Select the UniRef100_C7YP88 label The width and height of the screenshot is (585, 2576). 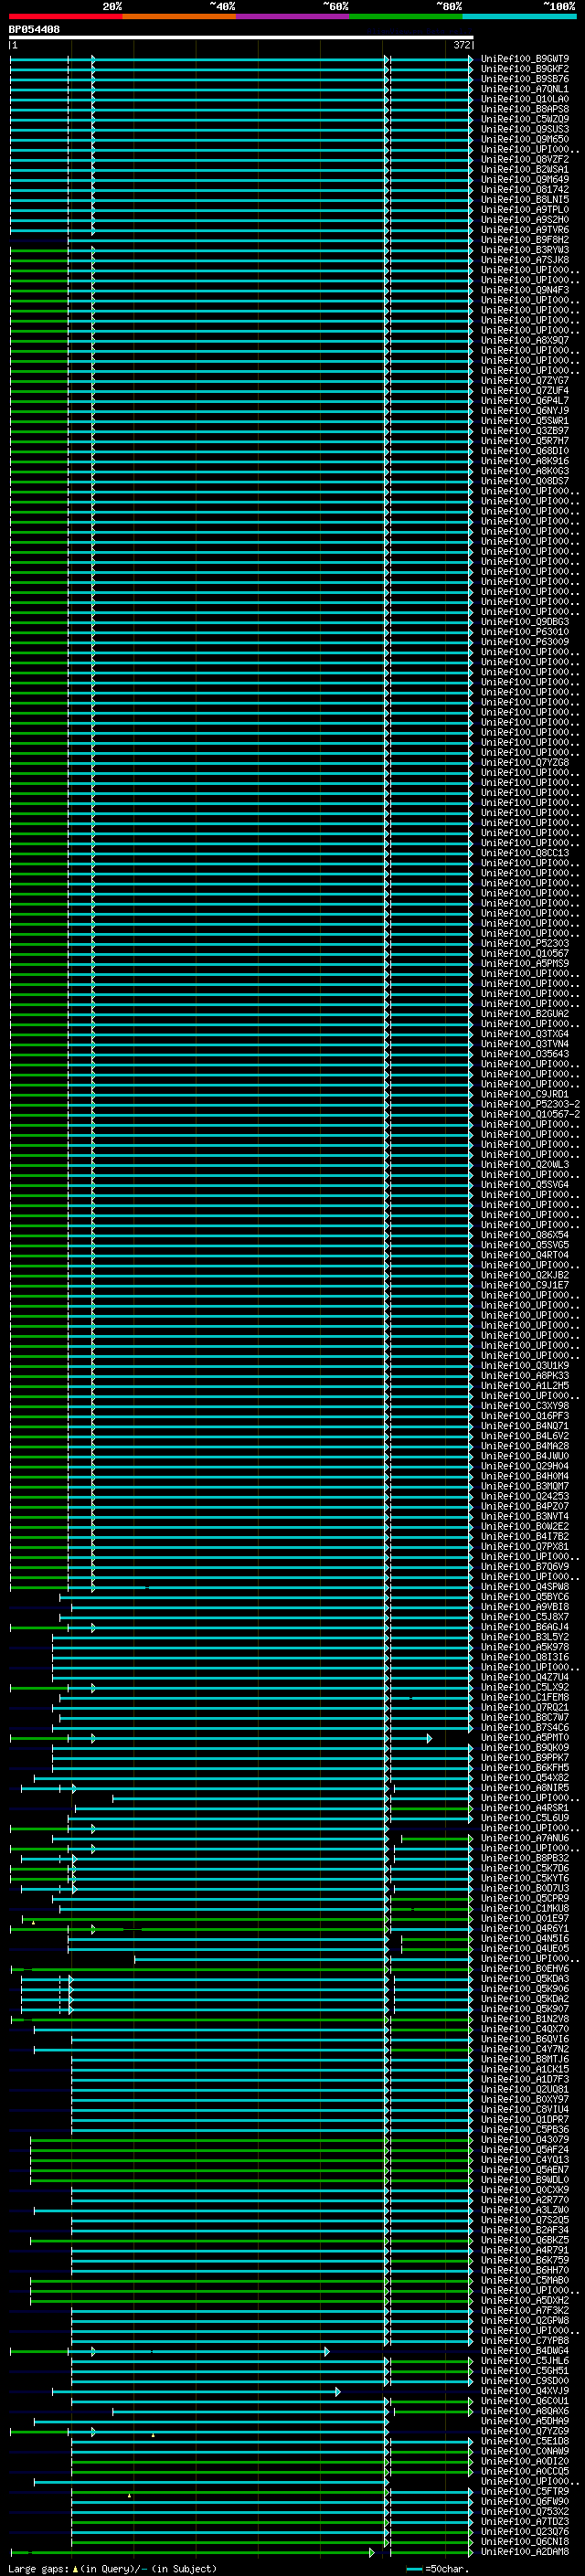pos(525,2341)
